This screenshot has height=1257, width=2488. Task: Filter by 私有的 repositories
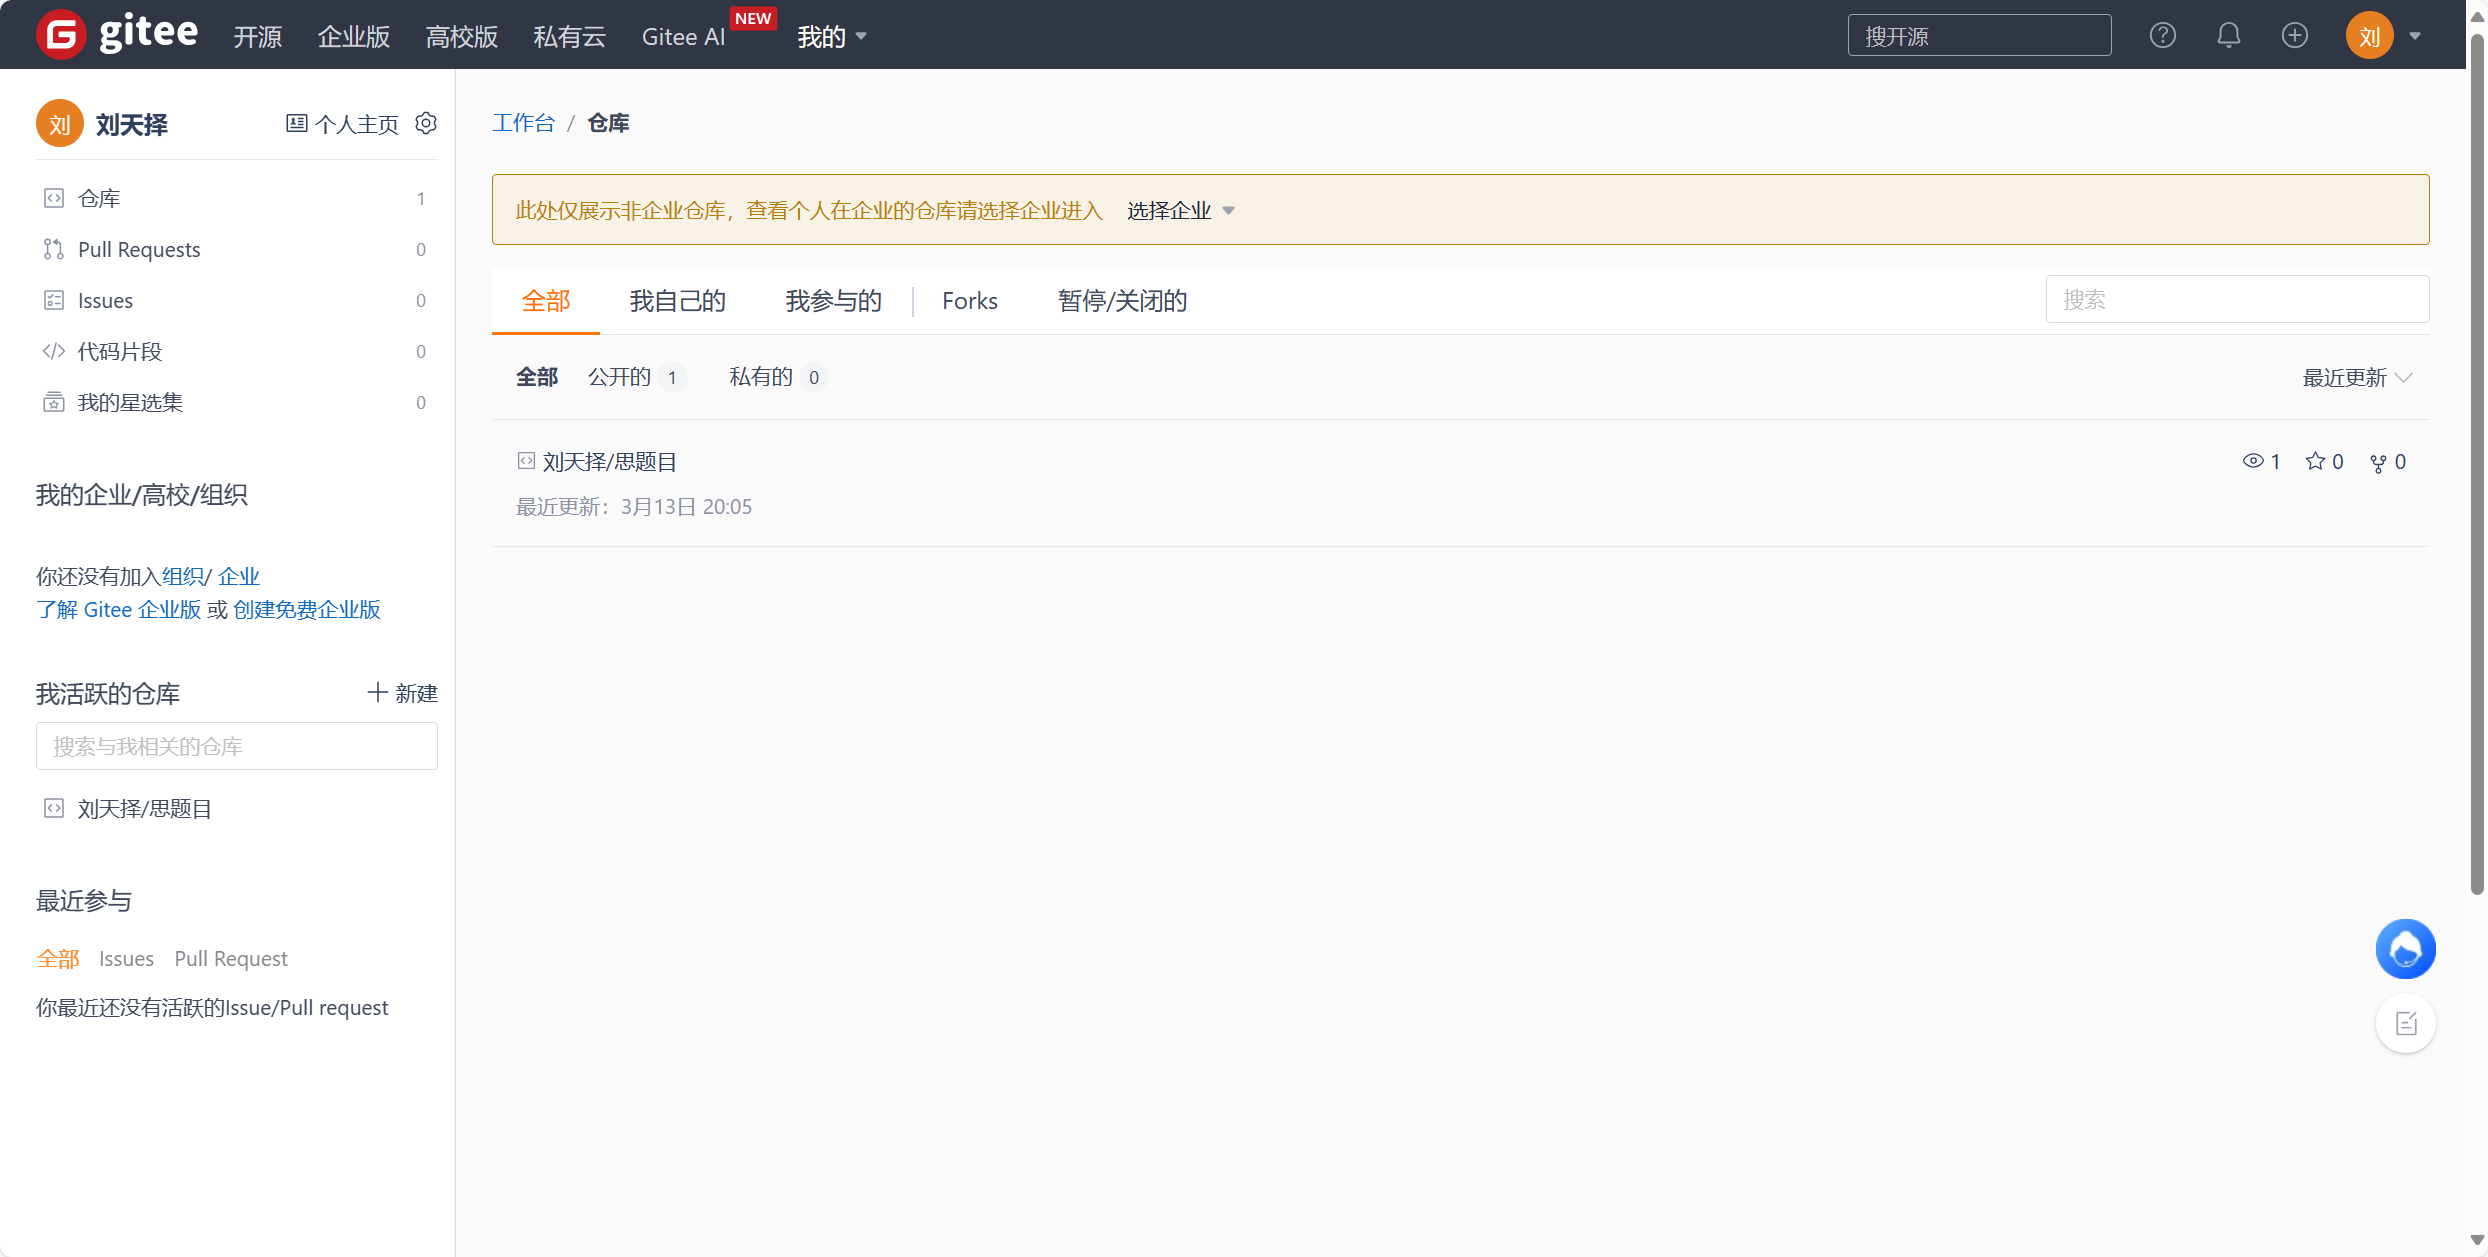(761, 377)
